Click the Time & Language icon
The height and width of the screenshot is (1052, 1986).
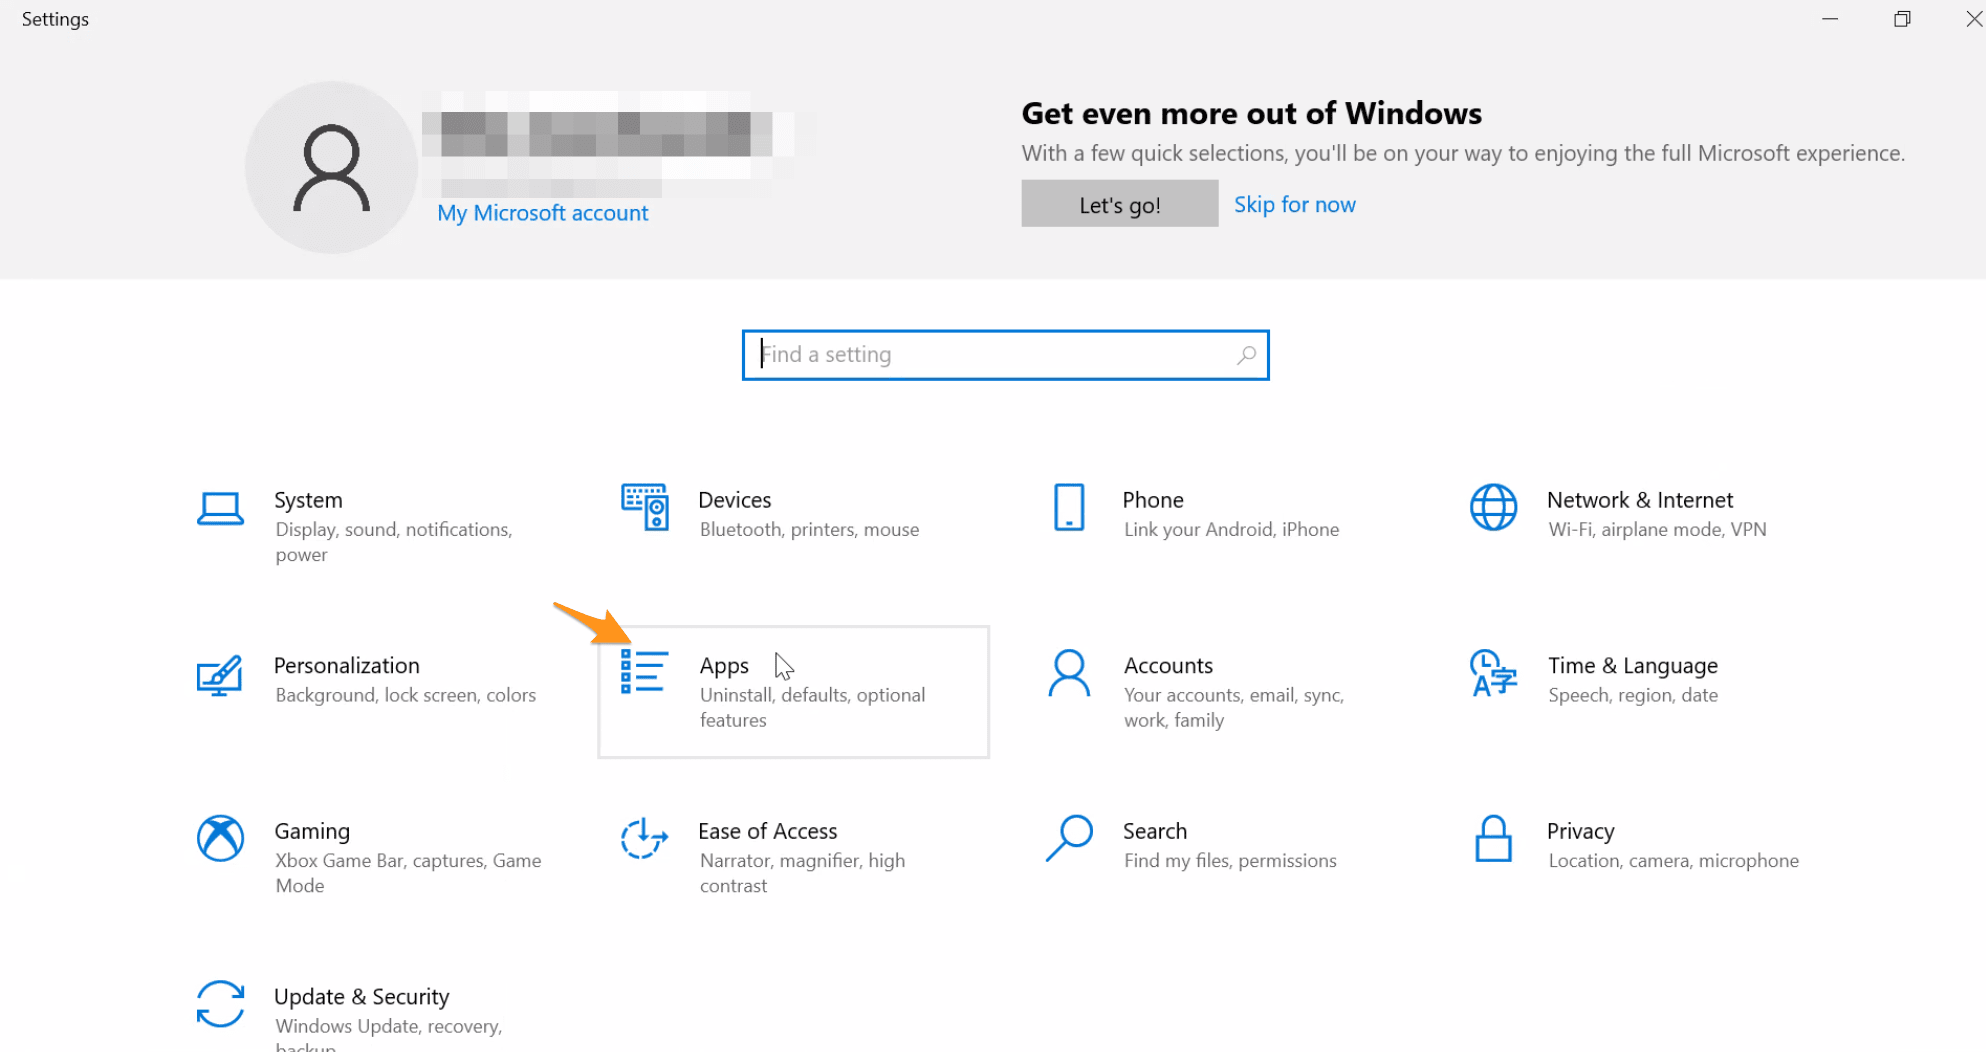(1493, 673)
